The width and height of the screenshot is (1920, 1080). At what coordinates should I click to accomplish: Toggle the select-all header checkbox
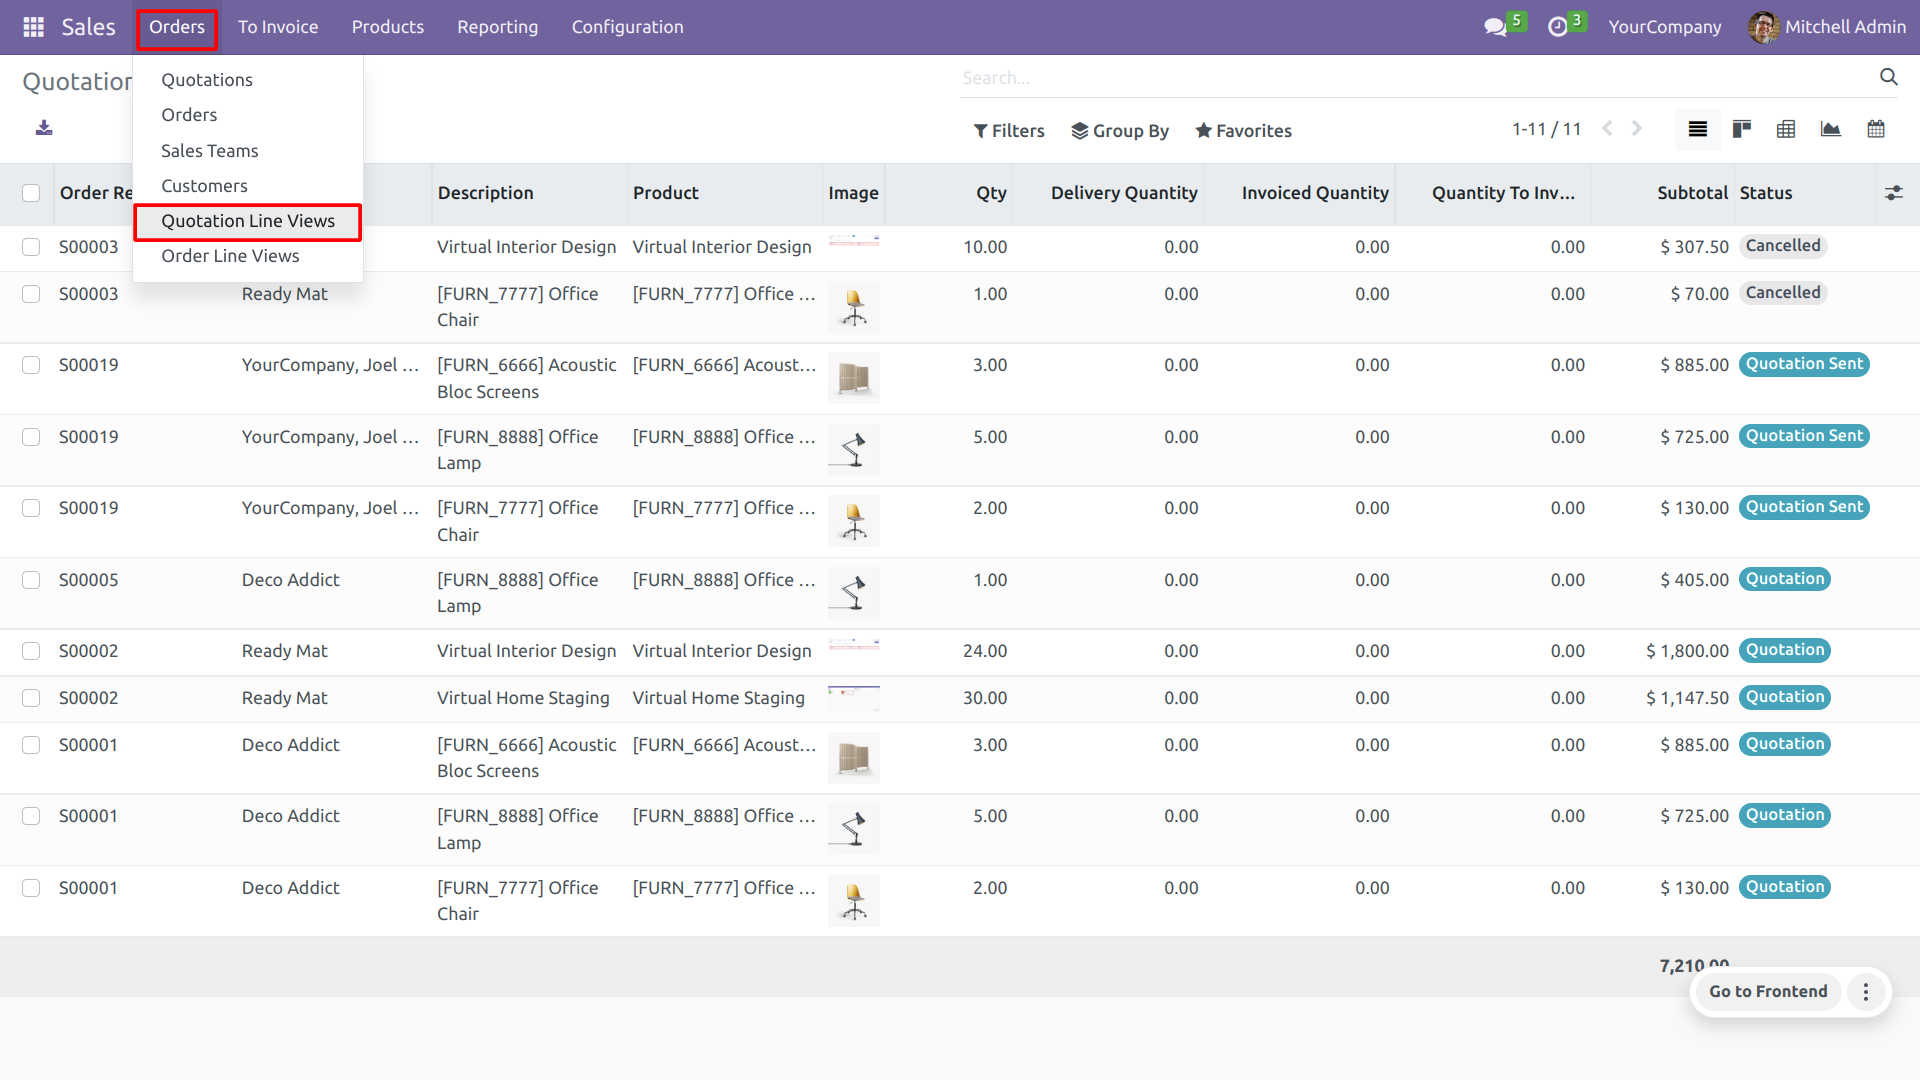31,193
